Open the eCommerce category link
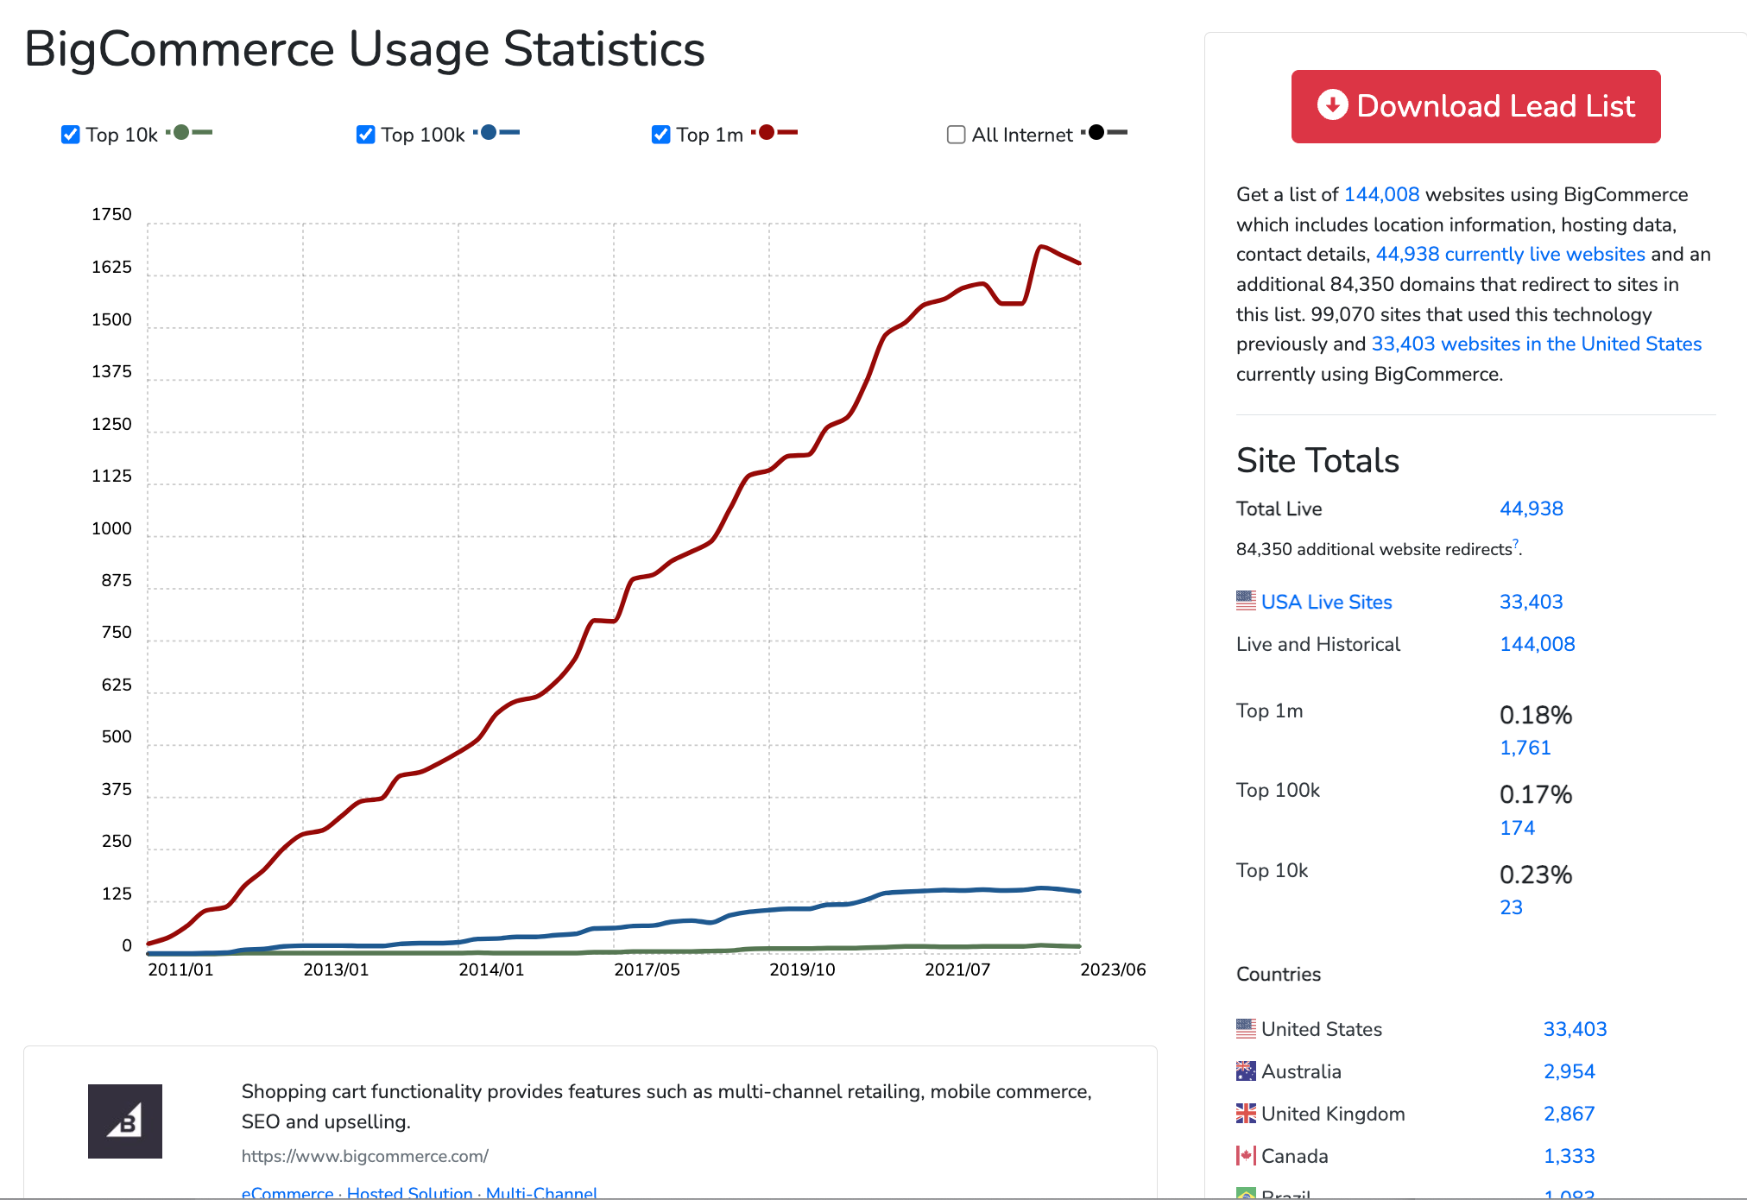This screenshot has width=1747, height=1200. [x=288, y=1193]
